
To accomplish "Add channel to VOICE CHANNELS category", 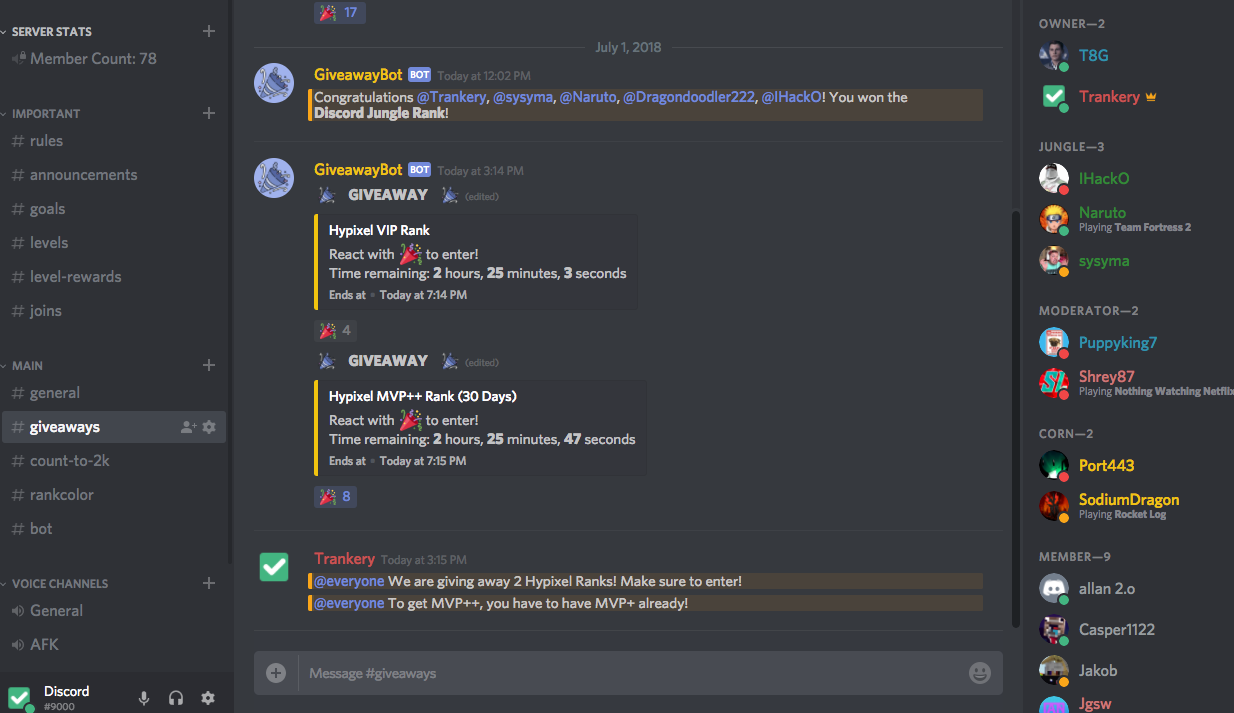I will click(209, 583).
